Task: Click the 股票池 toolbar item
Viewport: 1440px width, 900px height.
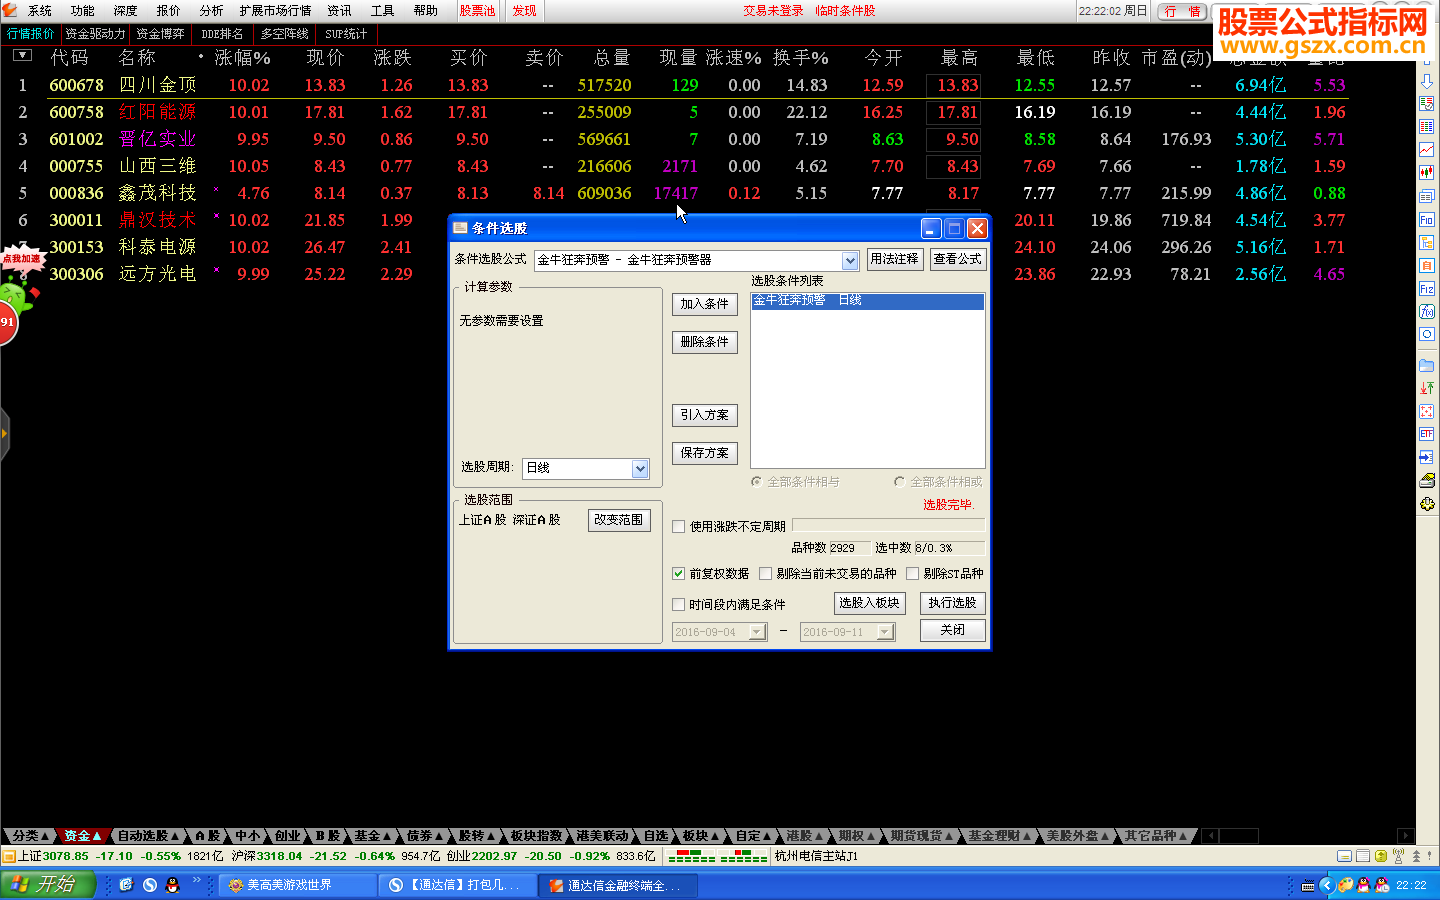Action: (x=477, y=11)
